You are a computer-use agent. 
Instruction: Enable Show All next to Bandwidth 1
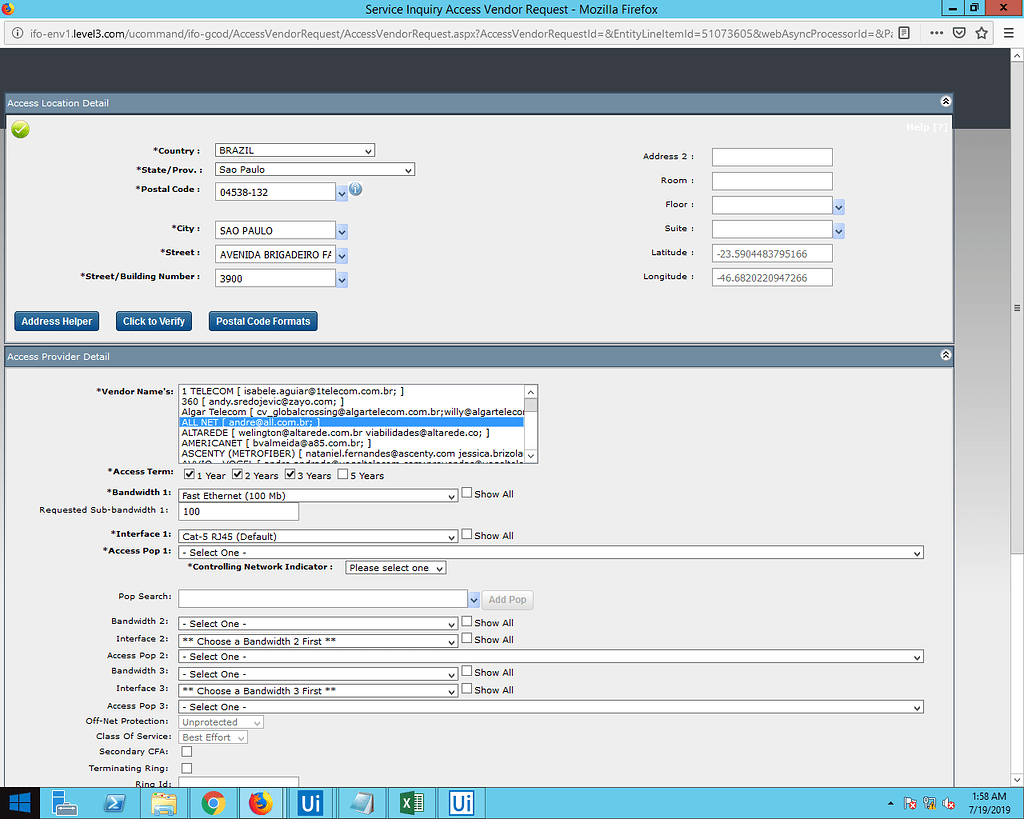click(x=466, y=491)
